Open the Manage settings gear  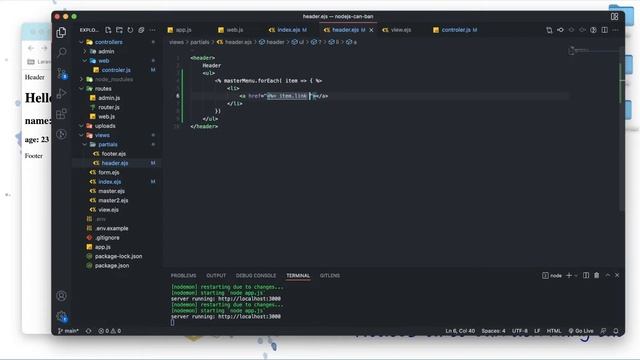click(x=62, y=316)
